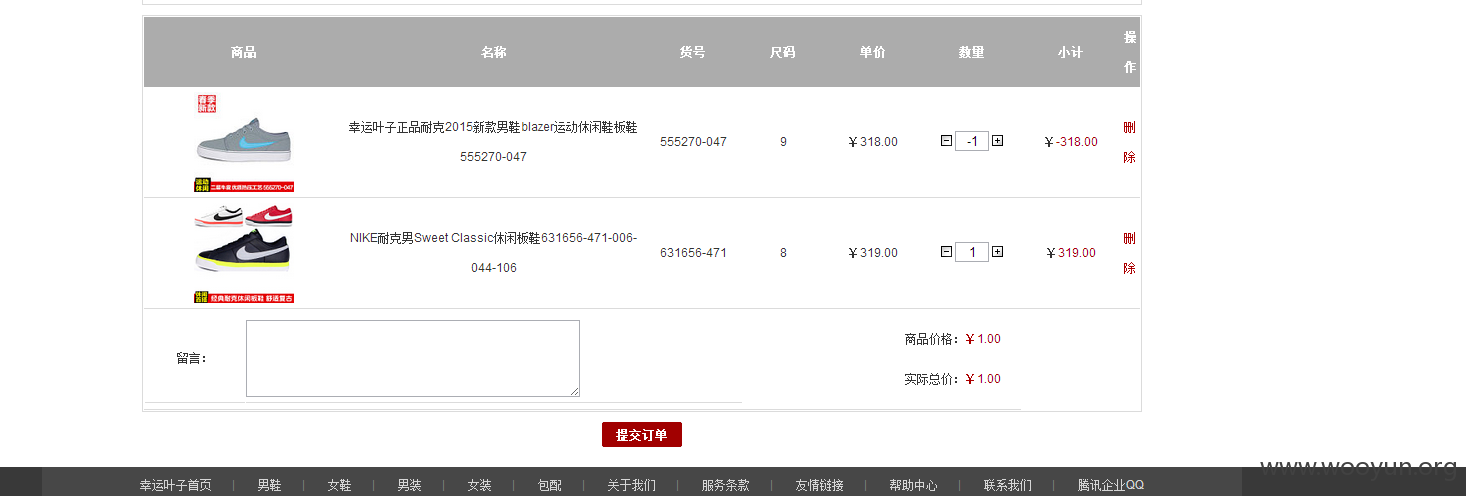Open the 幸运叶子正品耐克2015 product name link
The height and width of the screenshot is (496, 1466).
(493, 142)
